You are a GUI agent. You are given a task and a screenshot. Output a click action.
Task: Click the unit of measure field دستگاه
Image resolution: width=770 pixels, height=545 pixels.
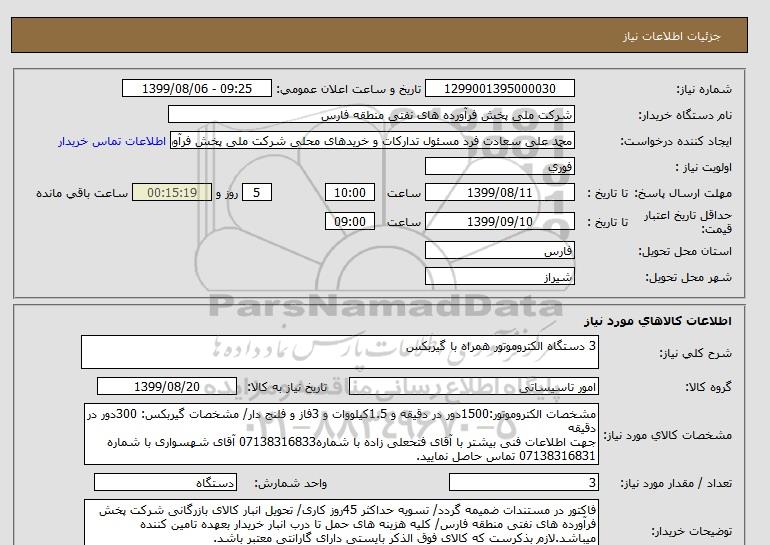(x=165, y=483)
